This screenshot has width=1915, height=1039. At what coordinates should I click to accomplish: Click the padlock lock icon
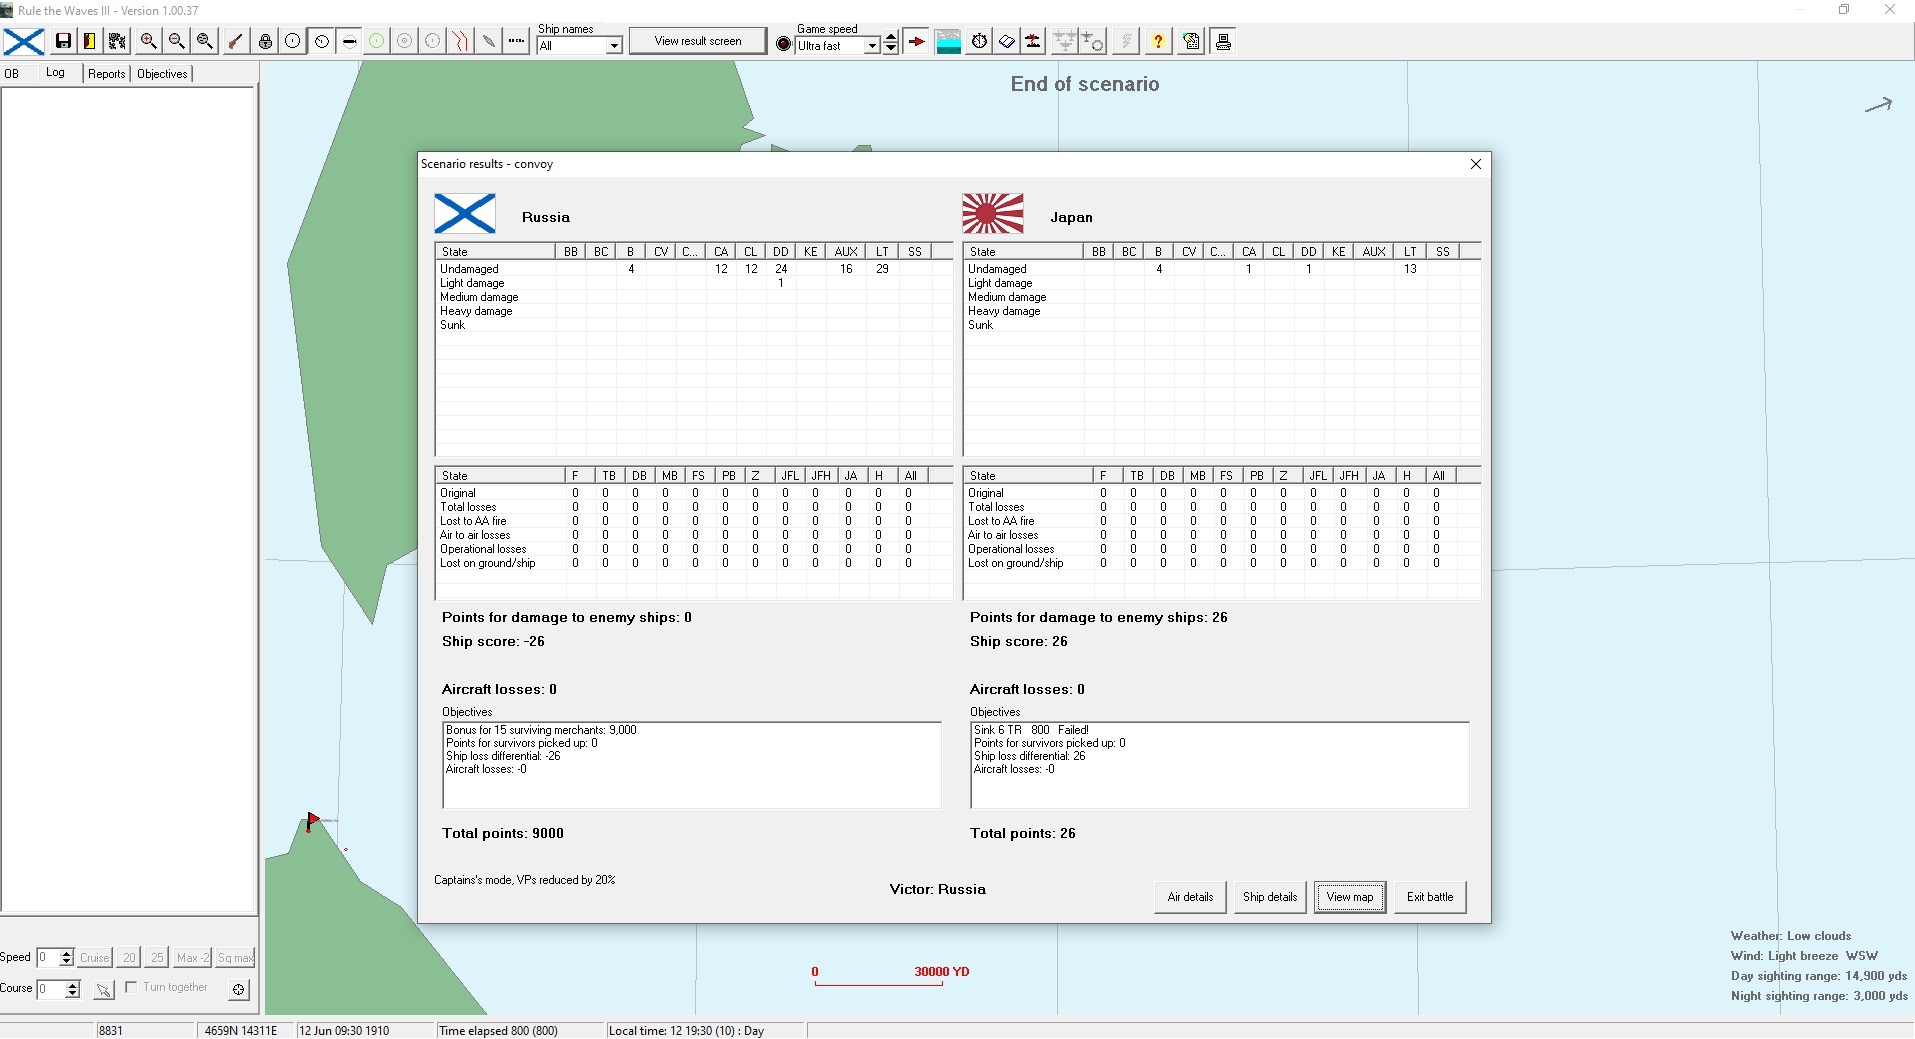pyautogui.click(x=265, y=41)
